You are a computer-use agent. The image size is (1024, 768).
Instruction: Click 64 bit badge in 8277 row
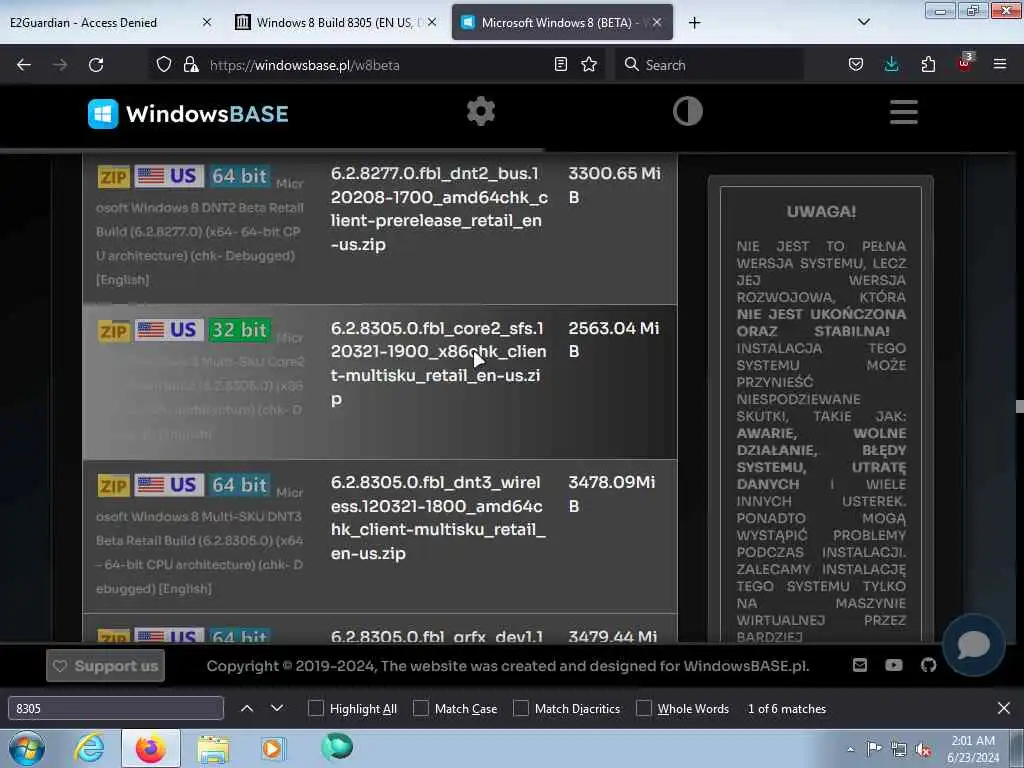[x=240, y=176]
